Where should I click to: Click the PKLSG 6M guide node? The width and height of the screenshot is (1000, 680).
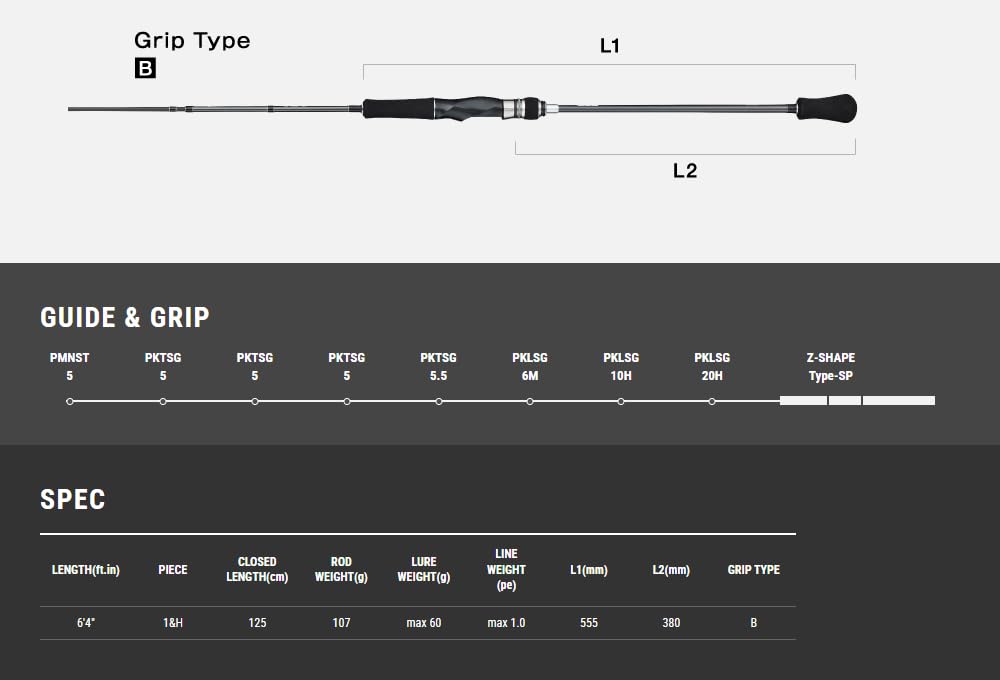(x=529, y=401)
